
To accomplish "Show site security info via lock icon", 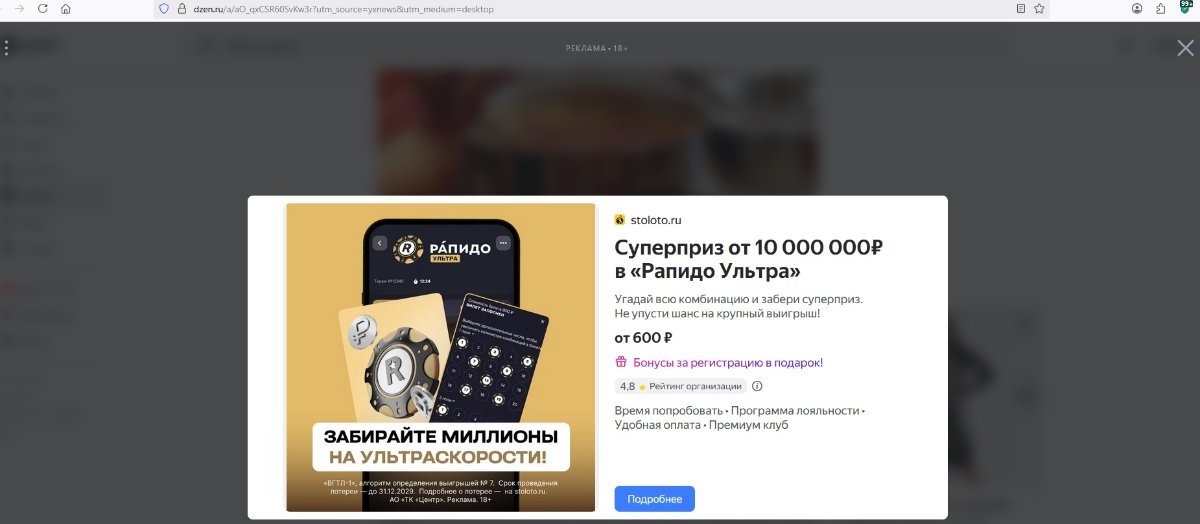I will (x=182, y=8).
